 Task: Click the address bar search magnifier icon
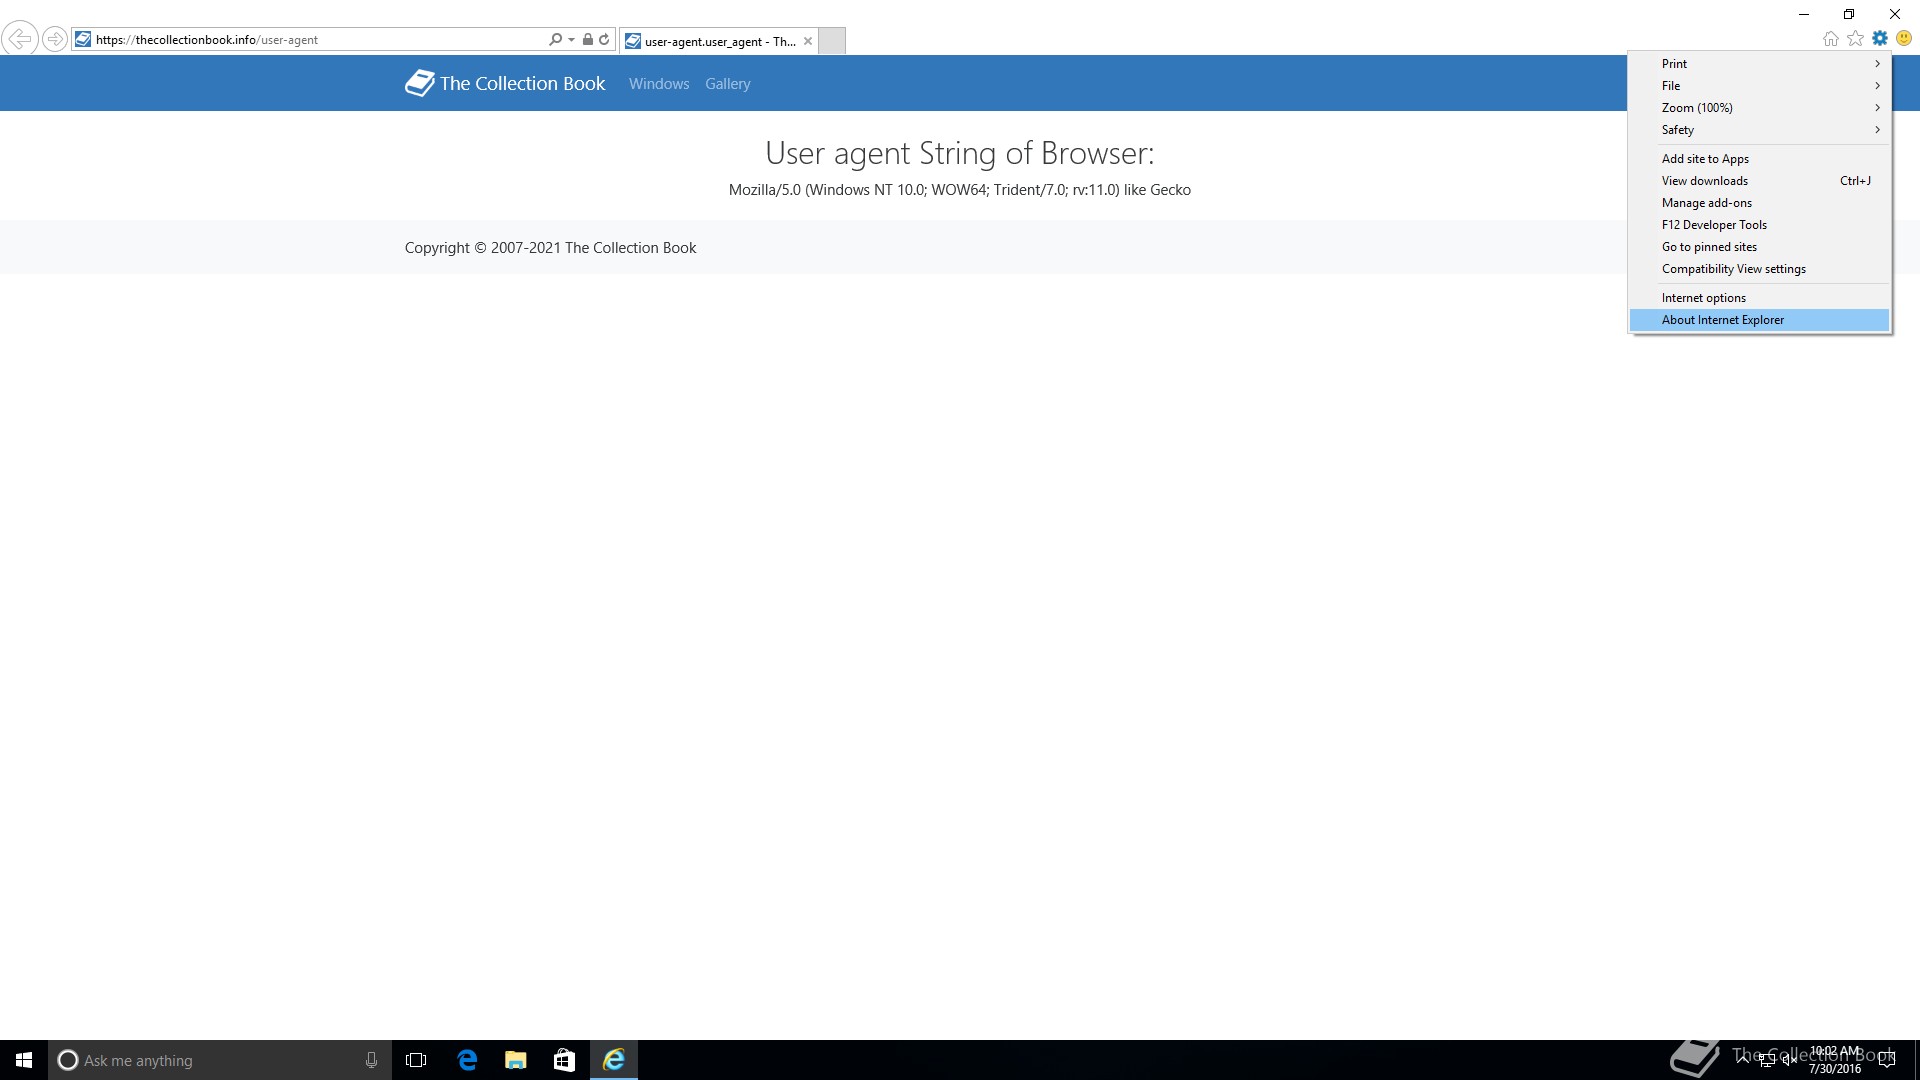(555, 40)
